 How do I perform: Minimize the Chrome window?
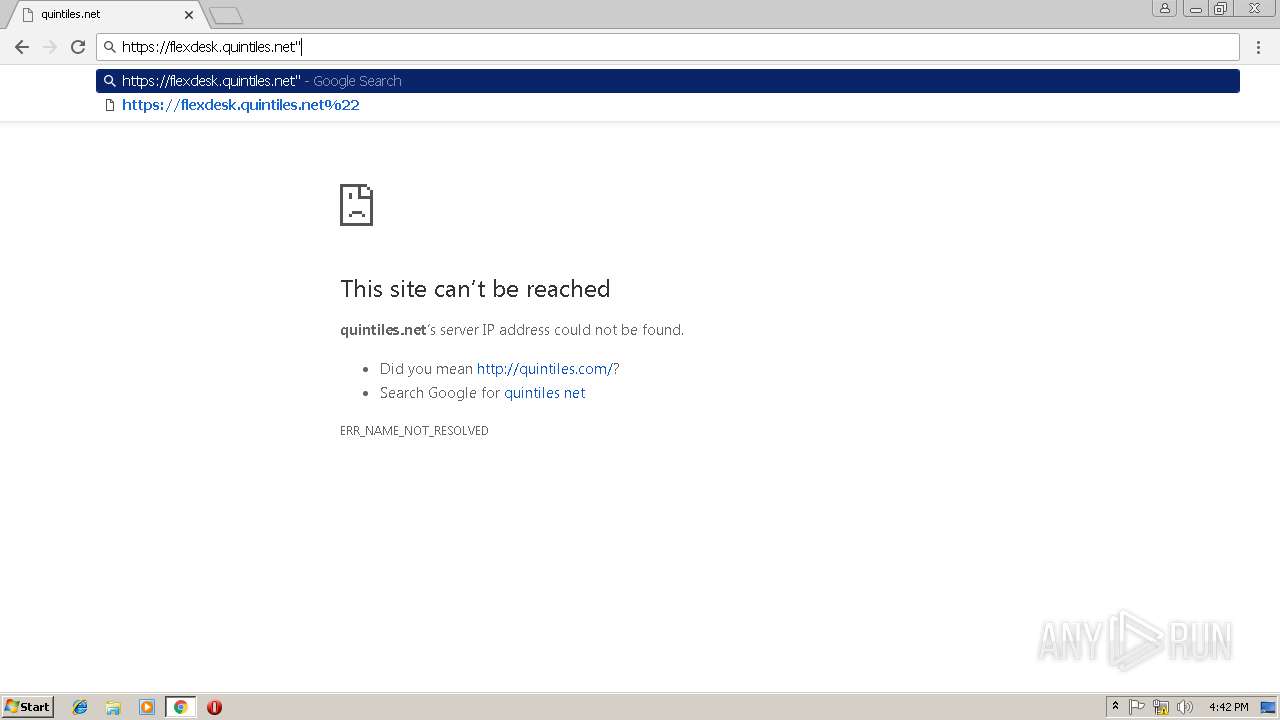[x=1195, y=8]
